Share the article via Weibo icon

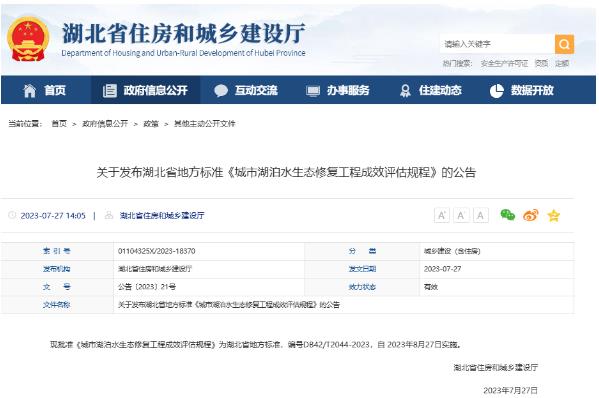(531, 215)
